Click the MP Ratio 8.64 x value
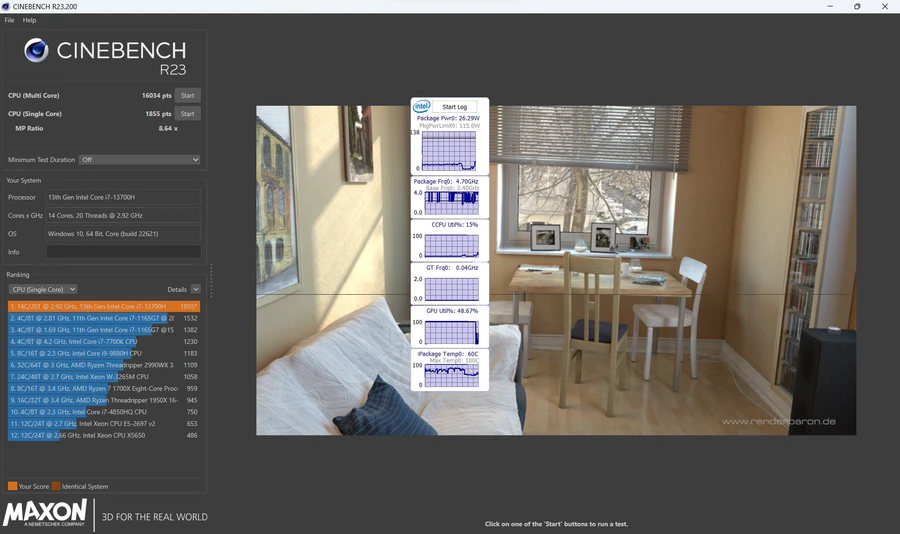The image size is (900, 534). (x=168, y=129)
